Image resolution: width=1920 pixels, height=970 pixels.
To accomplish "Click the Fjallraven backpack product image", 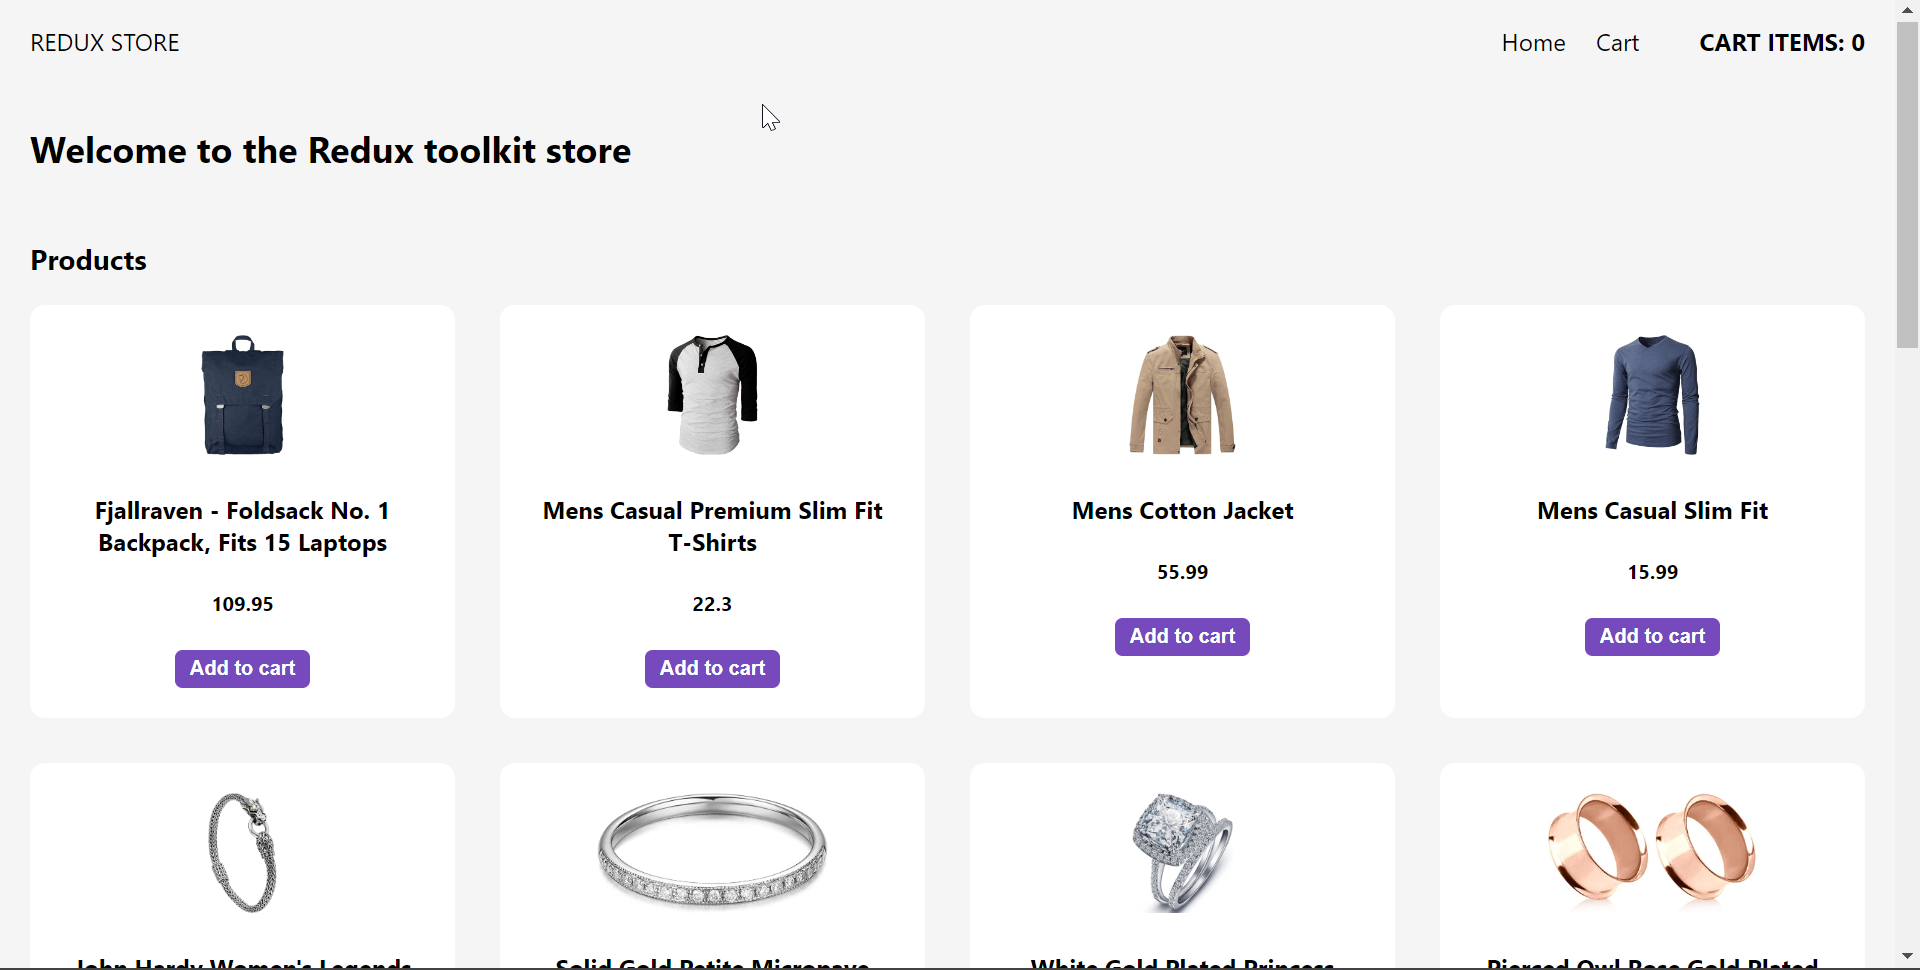I will click(241, 396).
